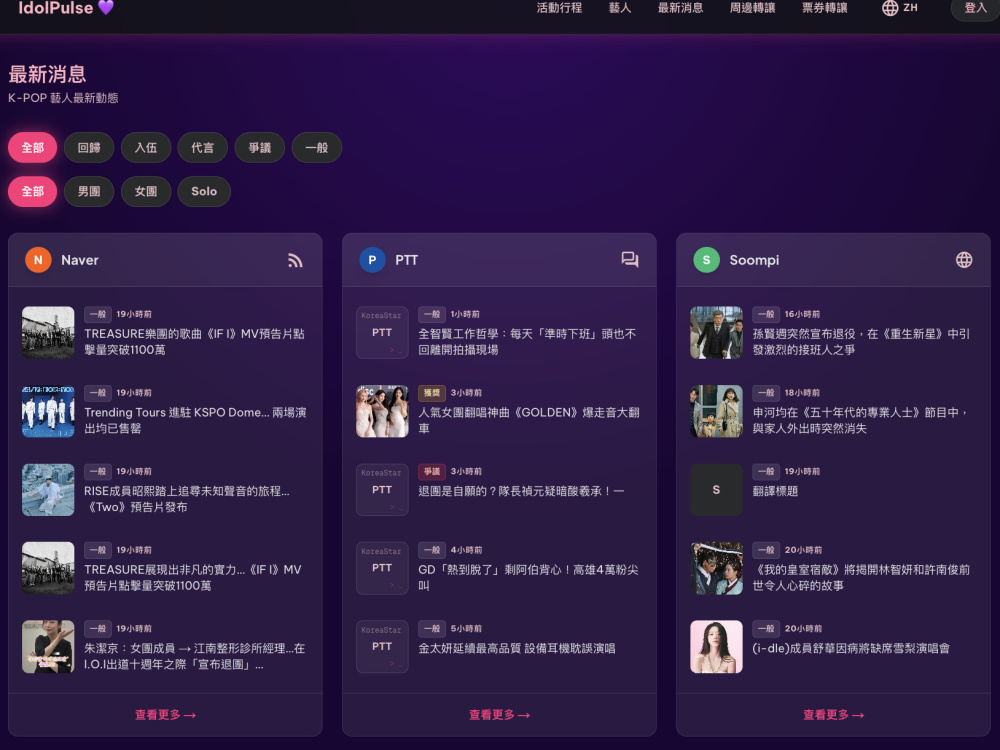The width and height of the screenshot is (1000, 750).
Task: Open 孫賢週突然宣布退役 headline
Action: pos(861,342)
